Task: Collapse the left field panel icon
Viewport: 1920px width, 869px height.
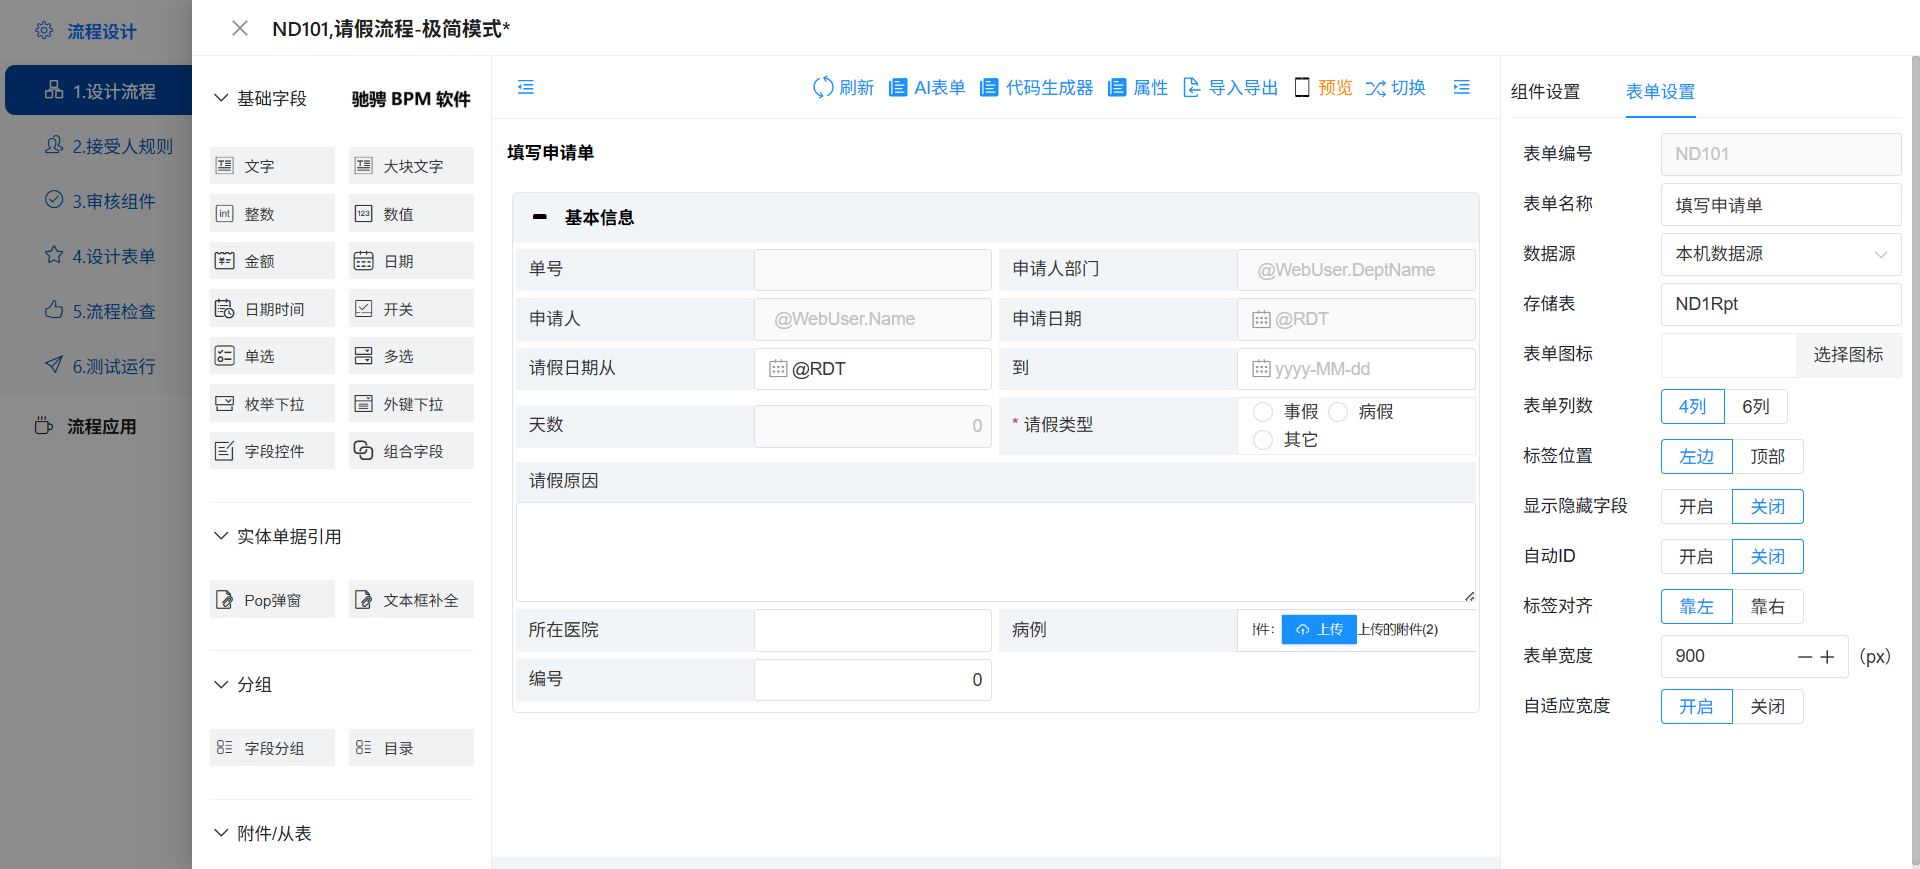Action: 526,88
